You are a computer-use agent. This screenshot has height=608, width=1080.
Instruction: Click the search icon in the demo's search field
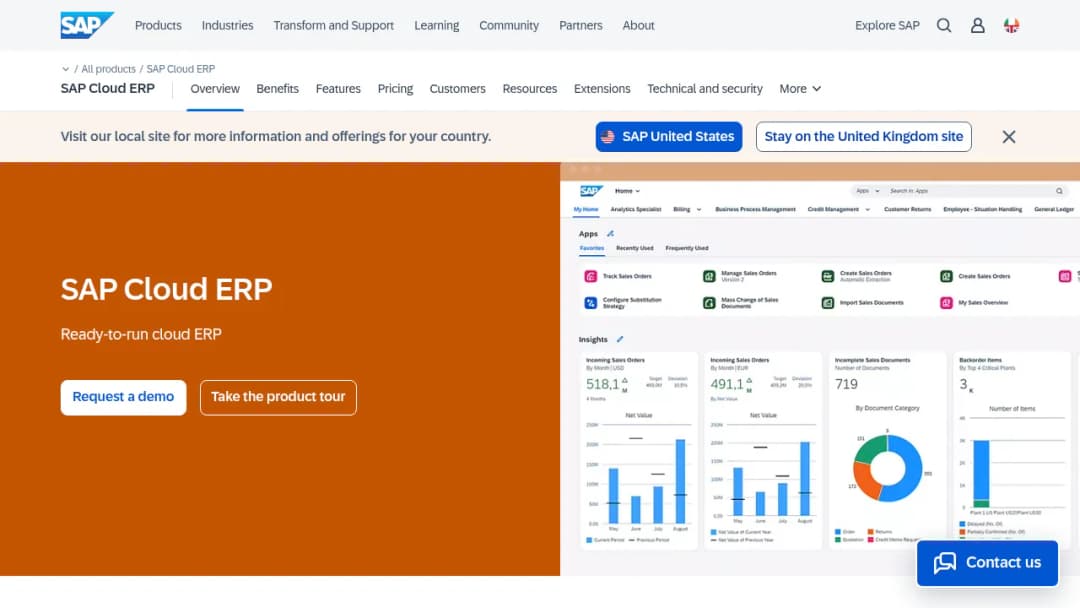pos(1059,191)
